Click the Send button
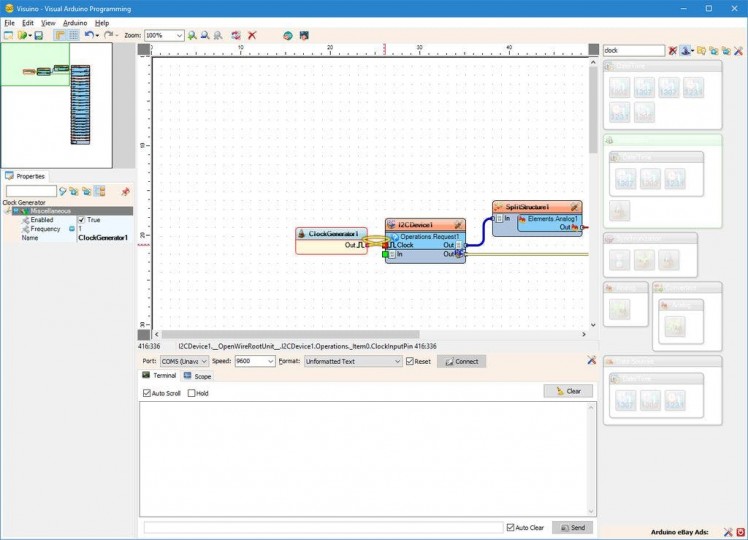Image resolution: width=748 pixels, height=540 pixels. pyautogui.click(x=572, y=527)
